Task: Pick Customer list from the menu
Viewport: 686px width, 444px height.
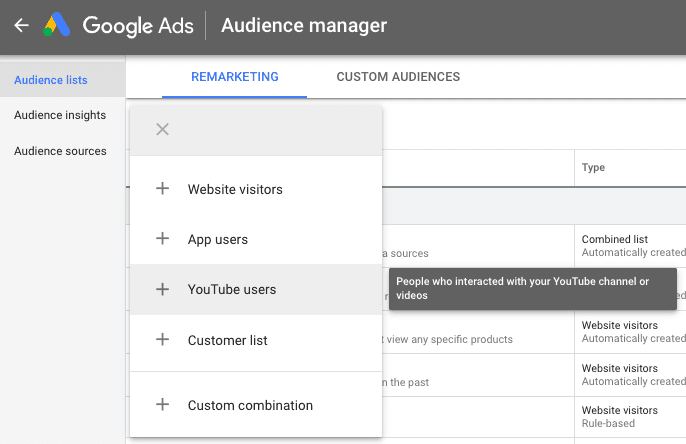Action: (226, 340)
